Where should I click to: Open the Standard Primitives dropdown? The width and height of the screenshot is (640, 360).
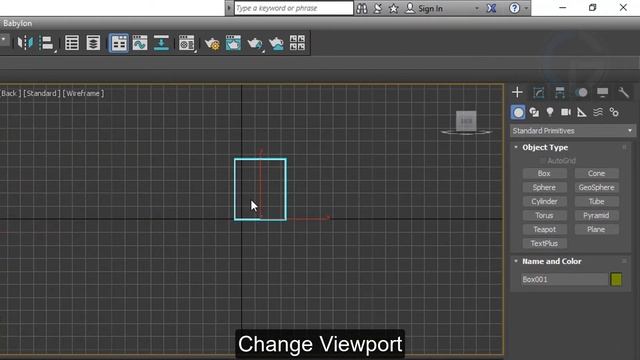coord(573,131)
